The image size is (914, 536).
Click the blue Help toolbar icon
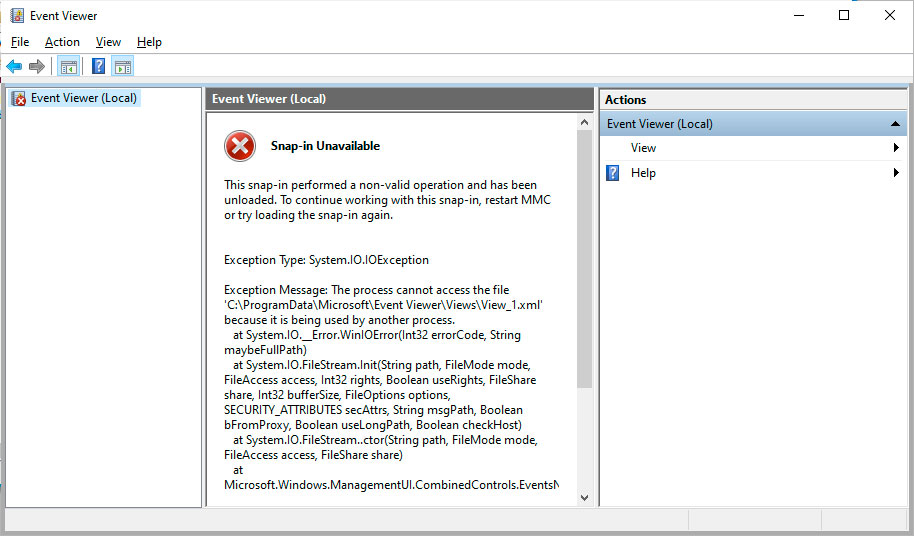(x=99, y=66)
